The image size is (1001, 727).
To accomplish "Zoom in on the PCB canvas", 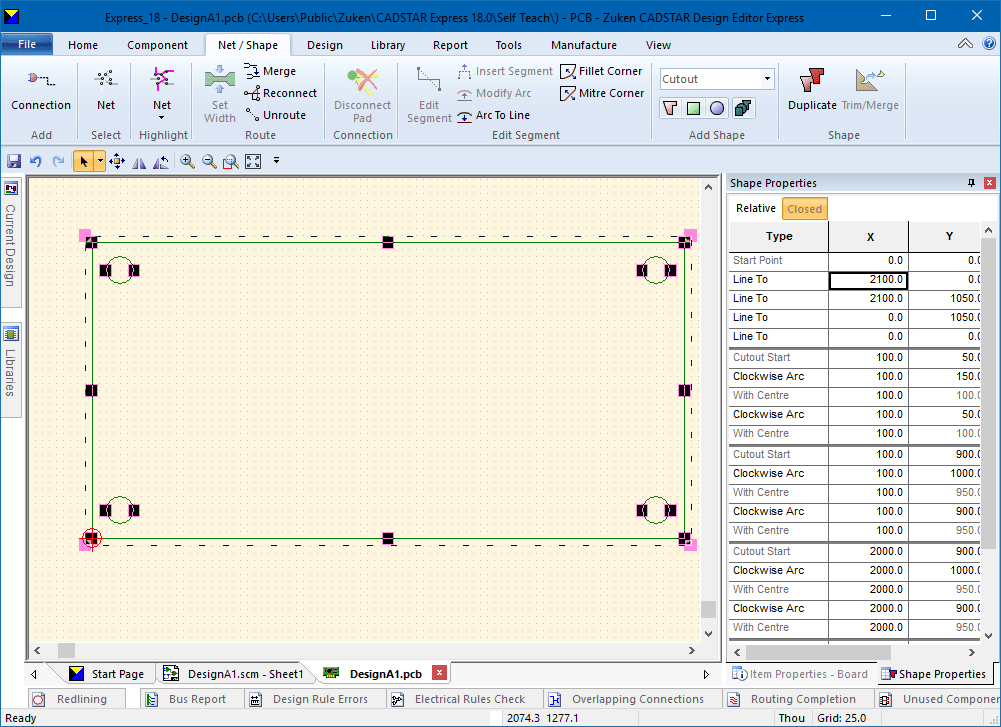I will point(187,161).
